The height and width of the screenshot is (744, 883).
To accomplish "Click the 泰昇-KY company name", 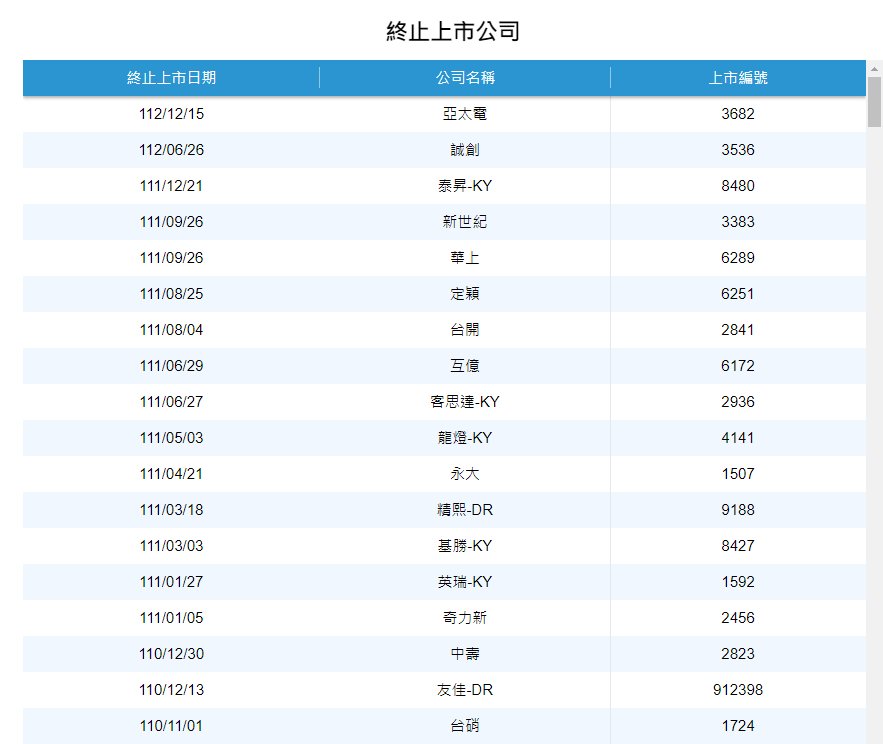I will coord(465,186).
